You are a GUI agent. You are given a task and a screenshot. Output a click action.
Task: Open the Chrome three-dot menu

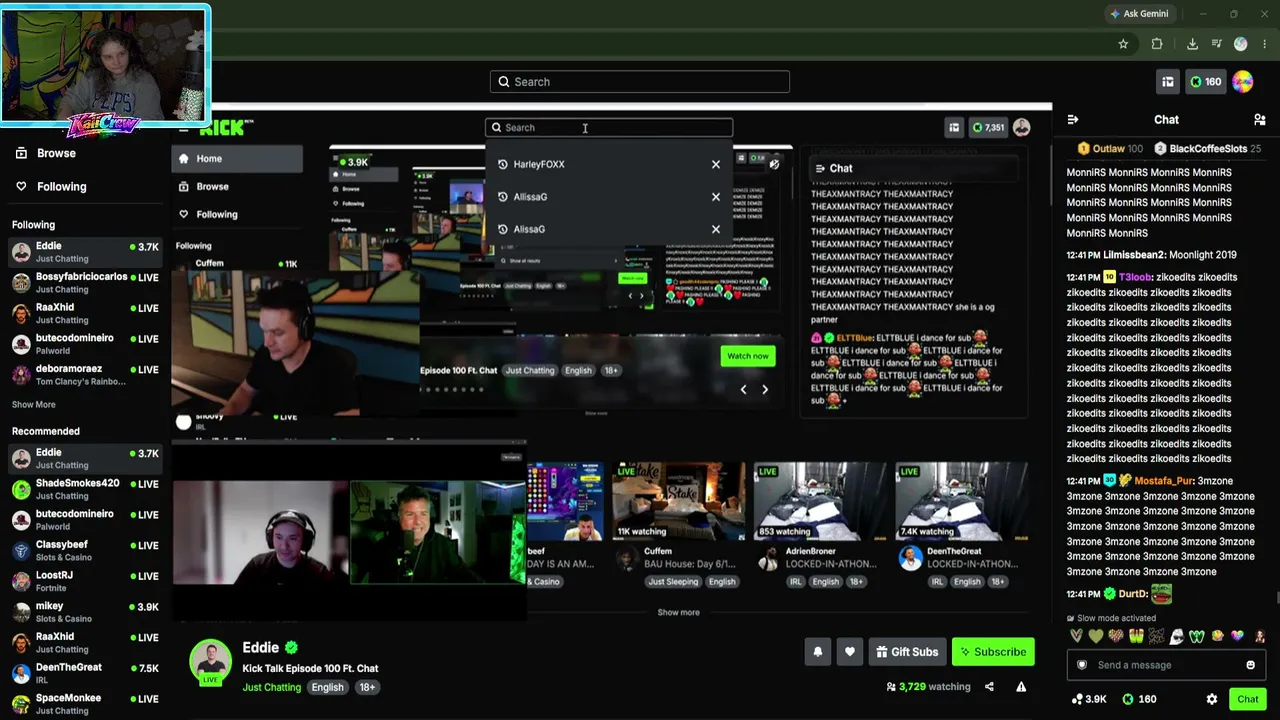(1265, 44)
